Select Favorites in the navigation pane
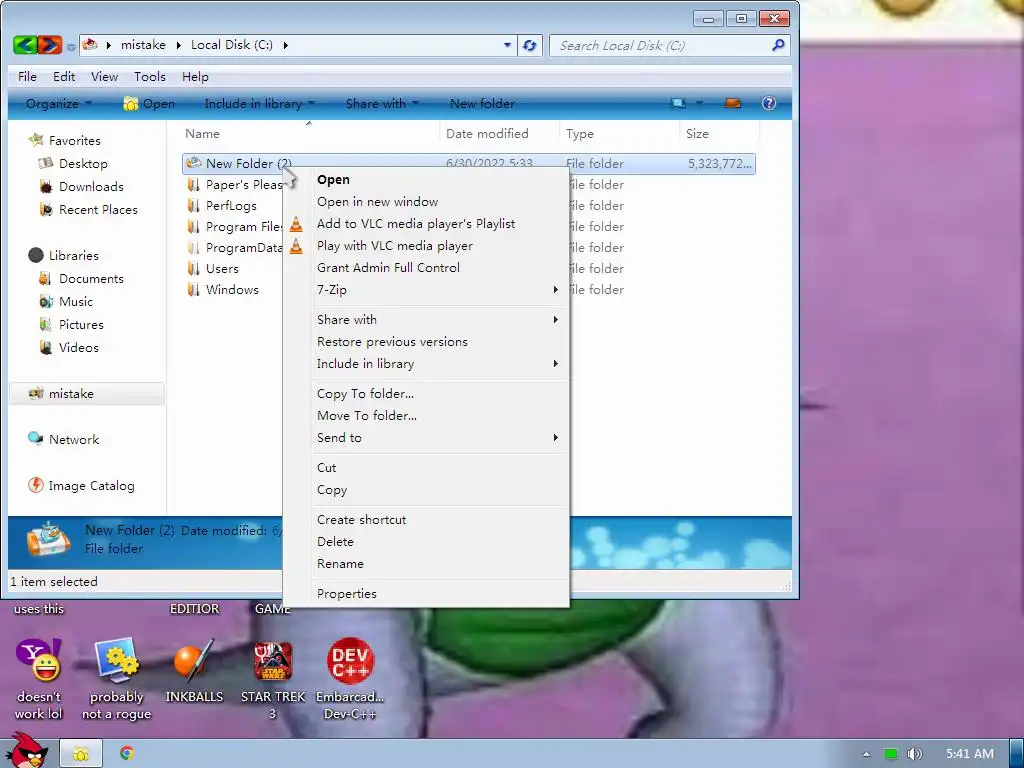 (74, 140)
